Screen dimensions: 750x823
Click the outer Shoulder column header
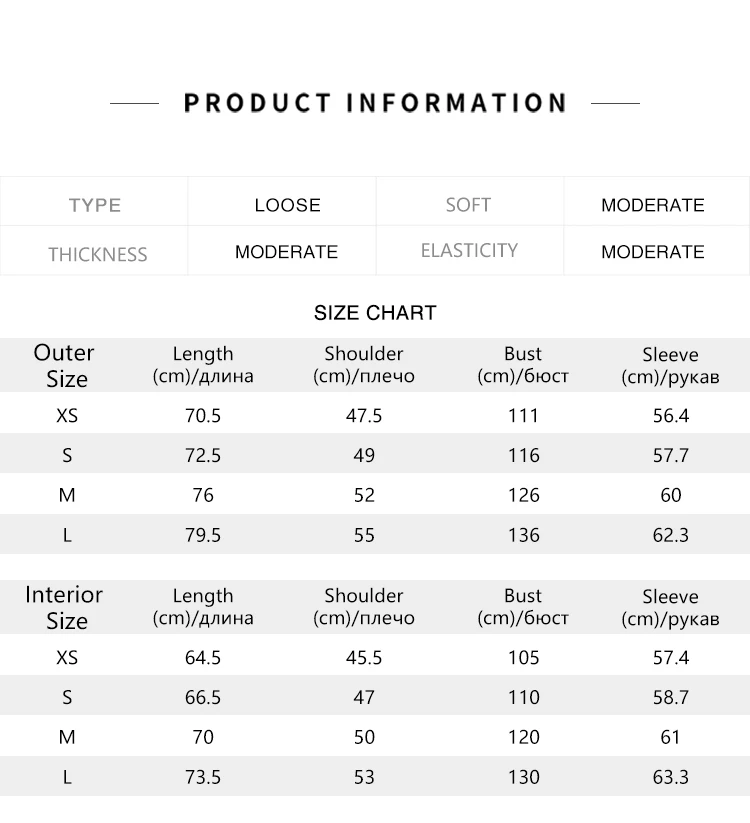[364, 365]
